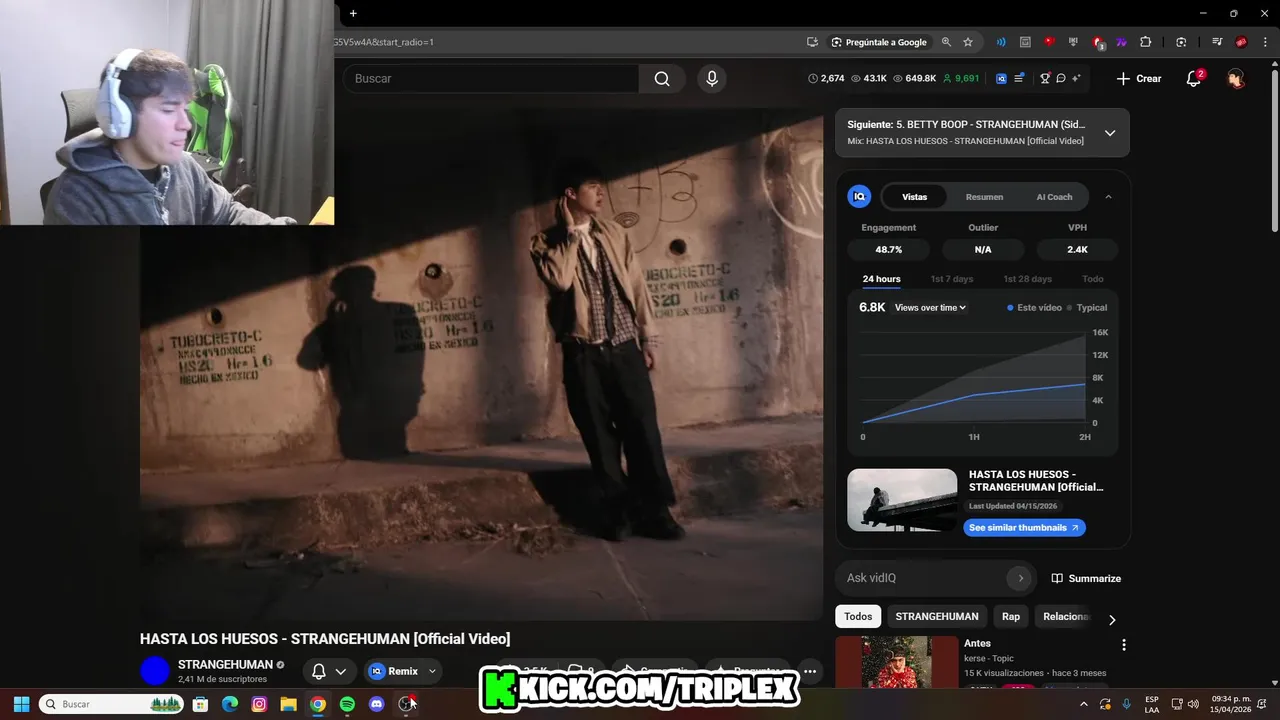
Task: Send the Ask vidIQ question arrow
Action: [x=1020, y=578]
